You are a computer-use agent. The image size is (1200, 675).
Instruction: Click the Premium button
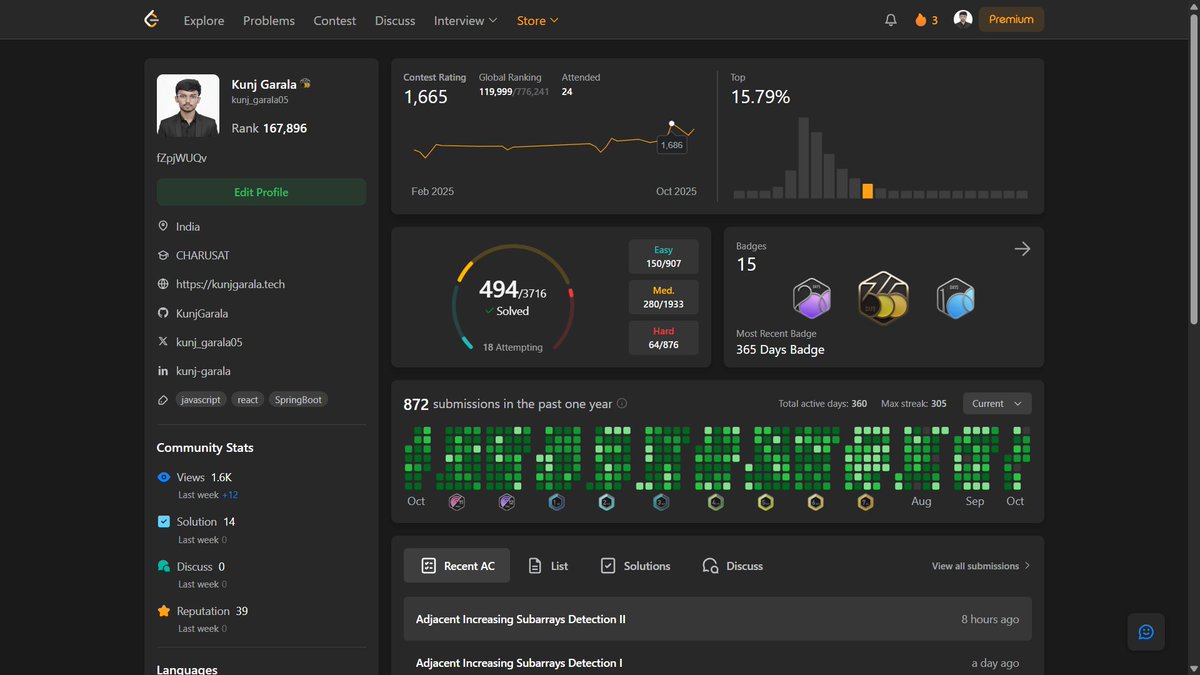[1011, 19]
